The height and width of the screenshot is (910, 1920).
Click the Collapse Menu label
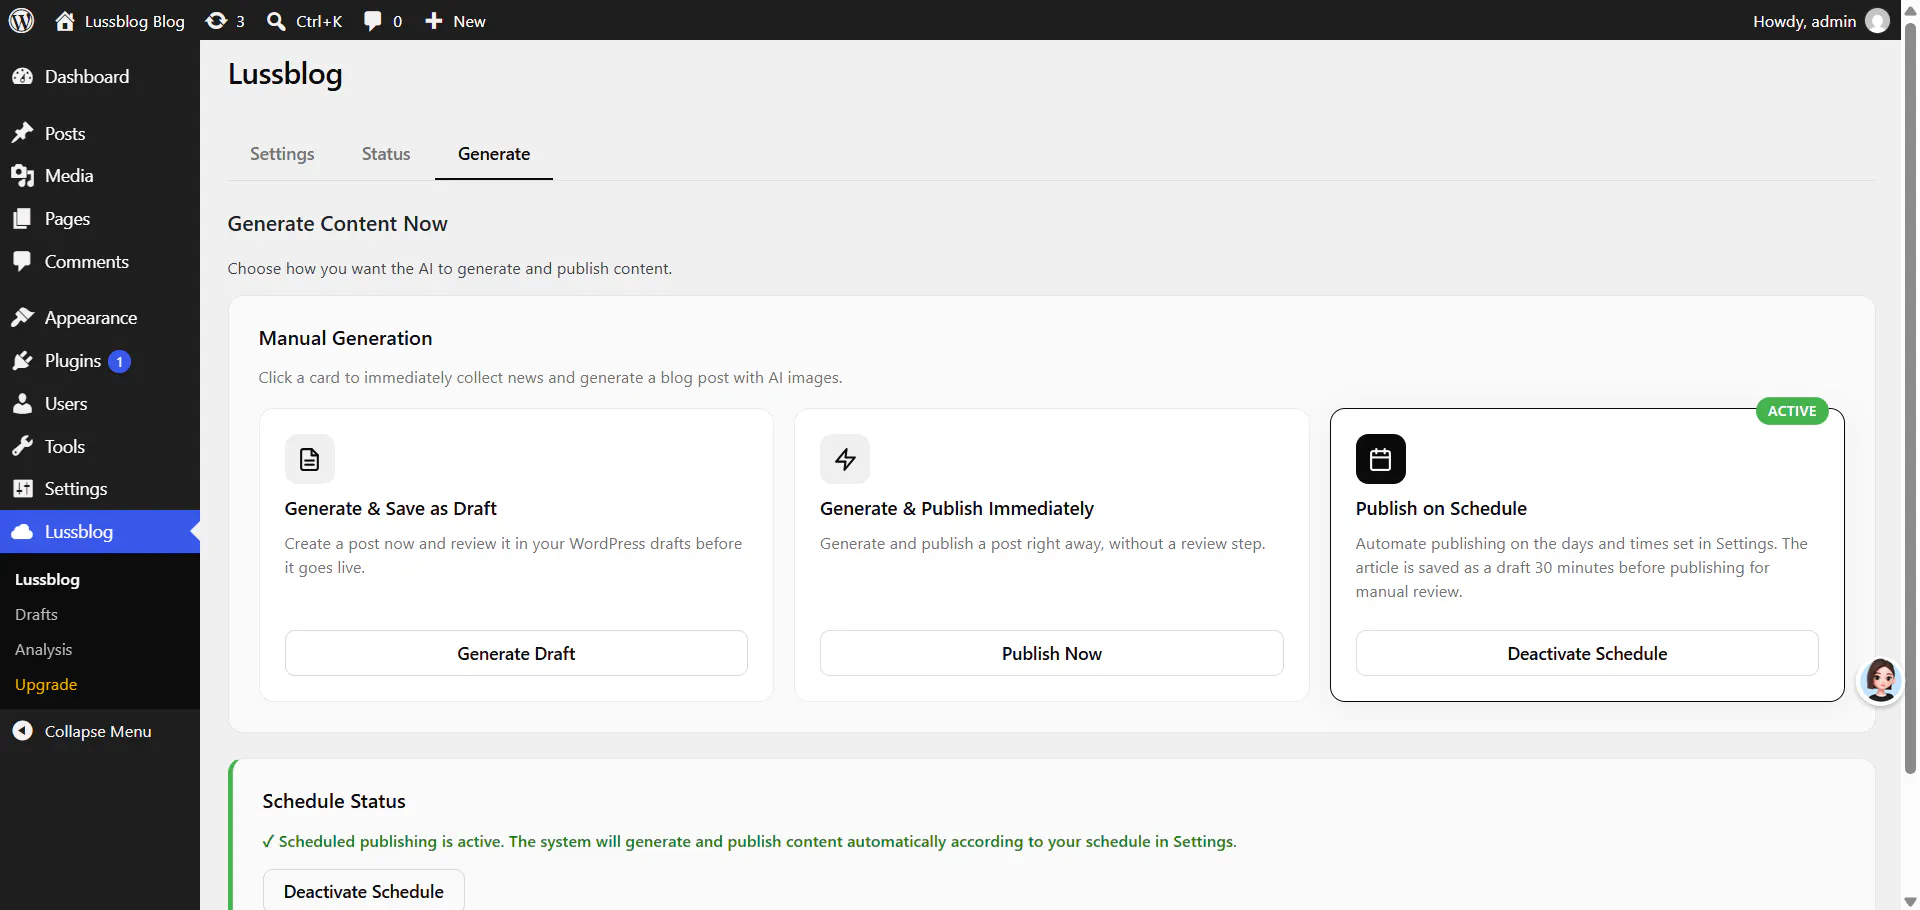(98, 731)
